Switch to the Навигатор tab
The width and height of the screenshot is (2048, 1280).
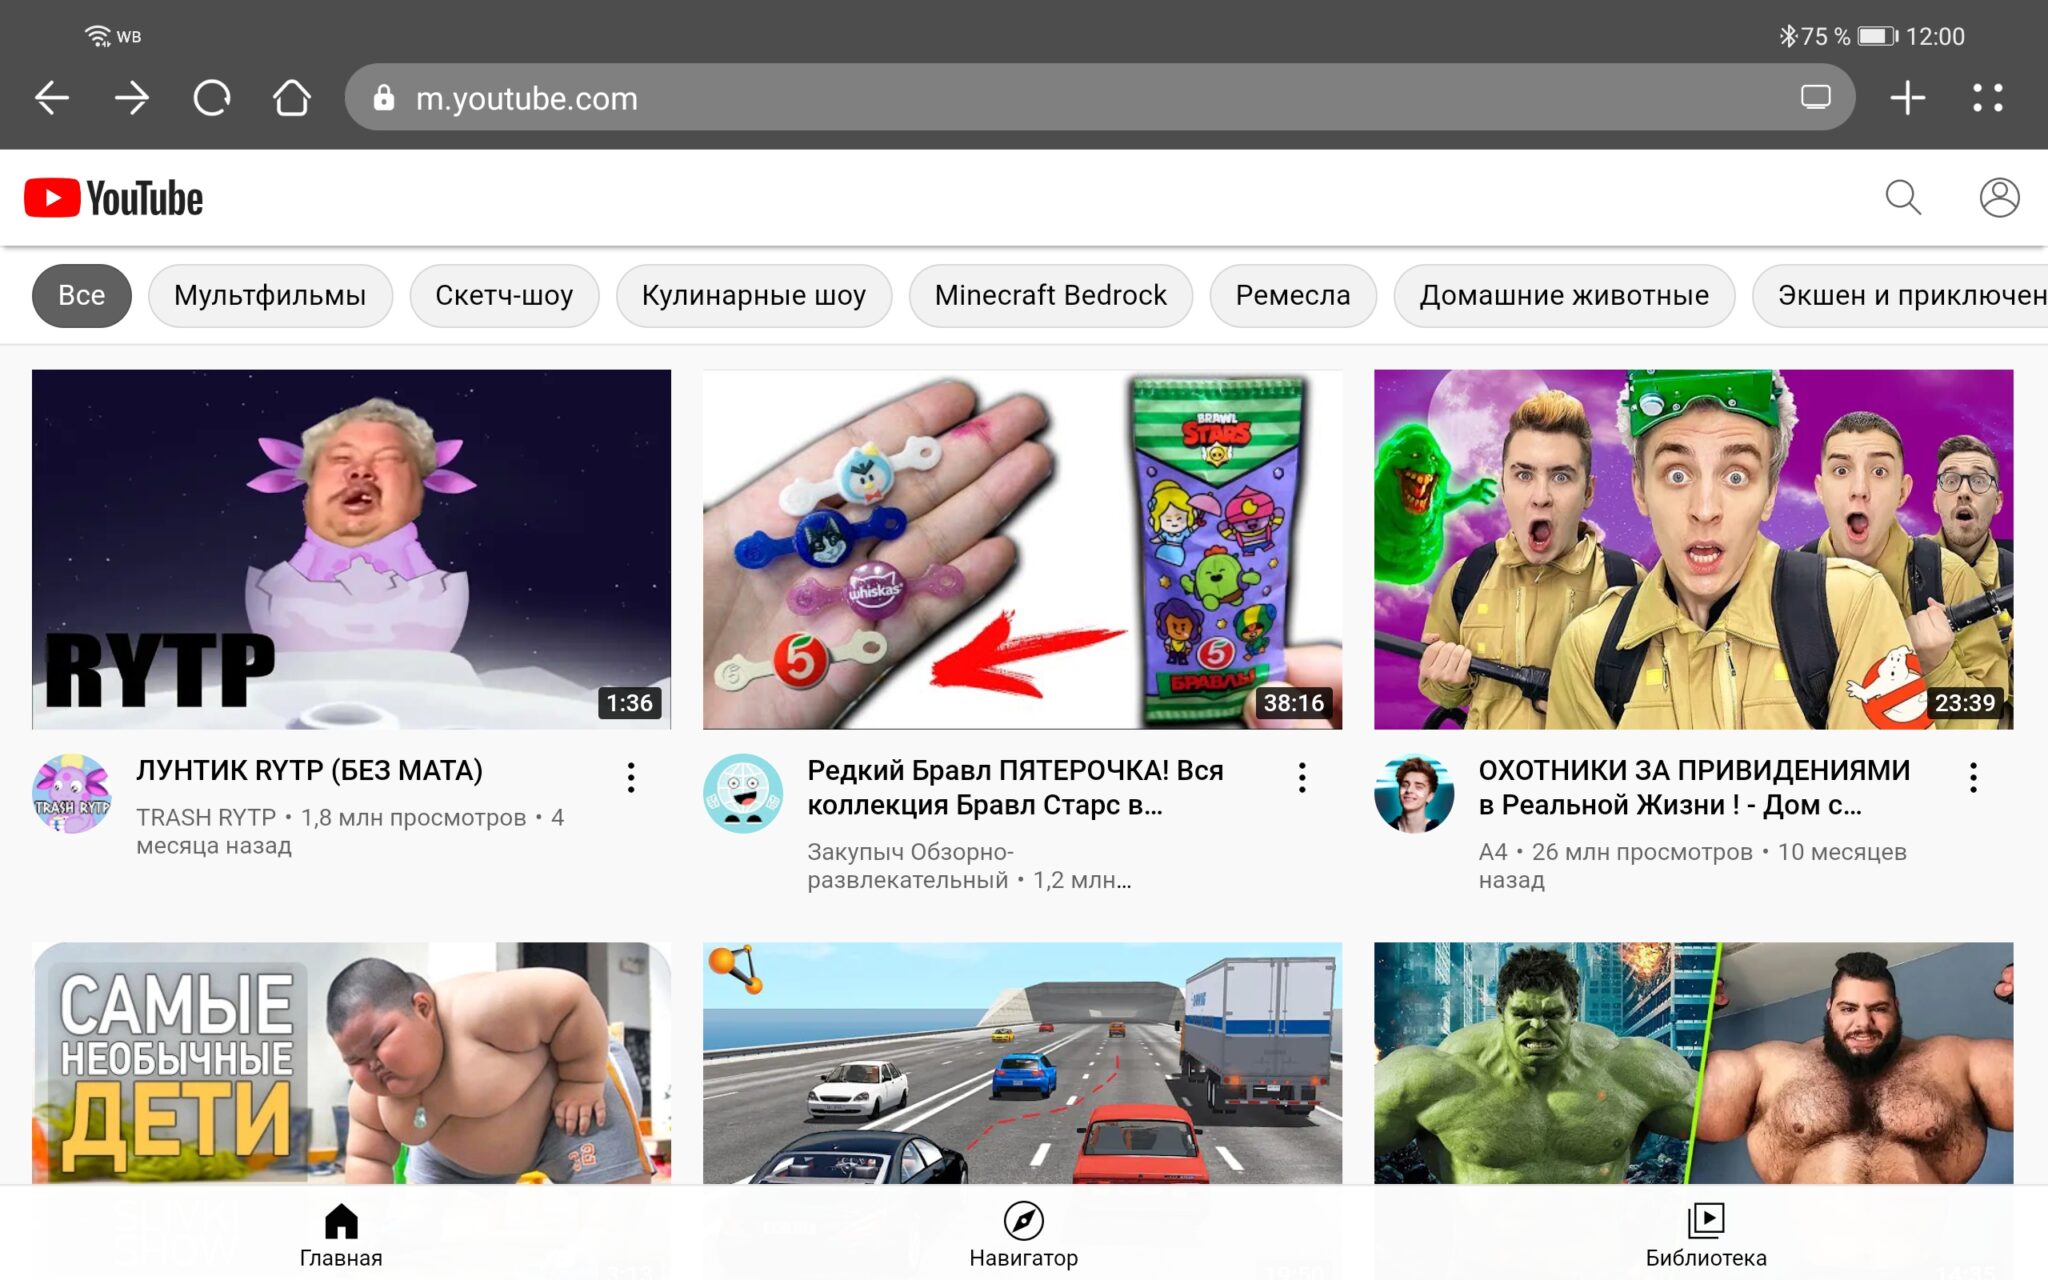click(1023, 1235)
